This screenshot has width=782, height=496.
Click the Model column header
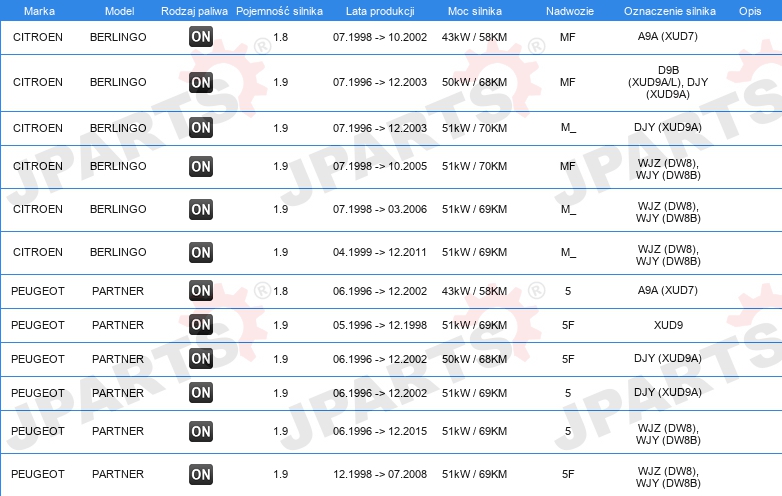[x=119, y=11]
